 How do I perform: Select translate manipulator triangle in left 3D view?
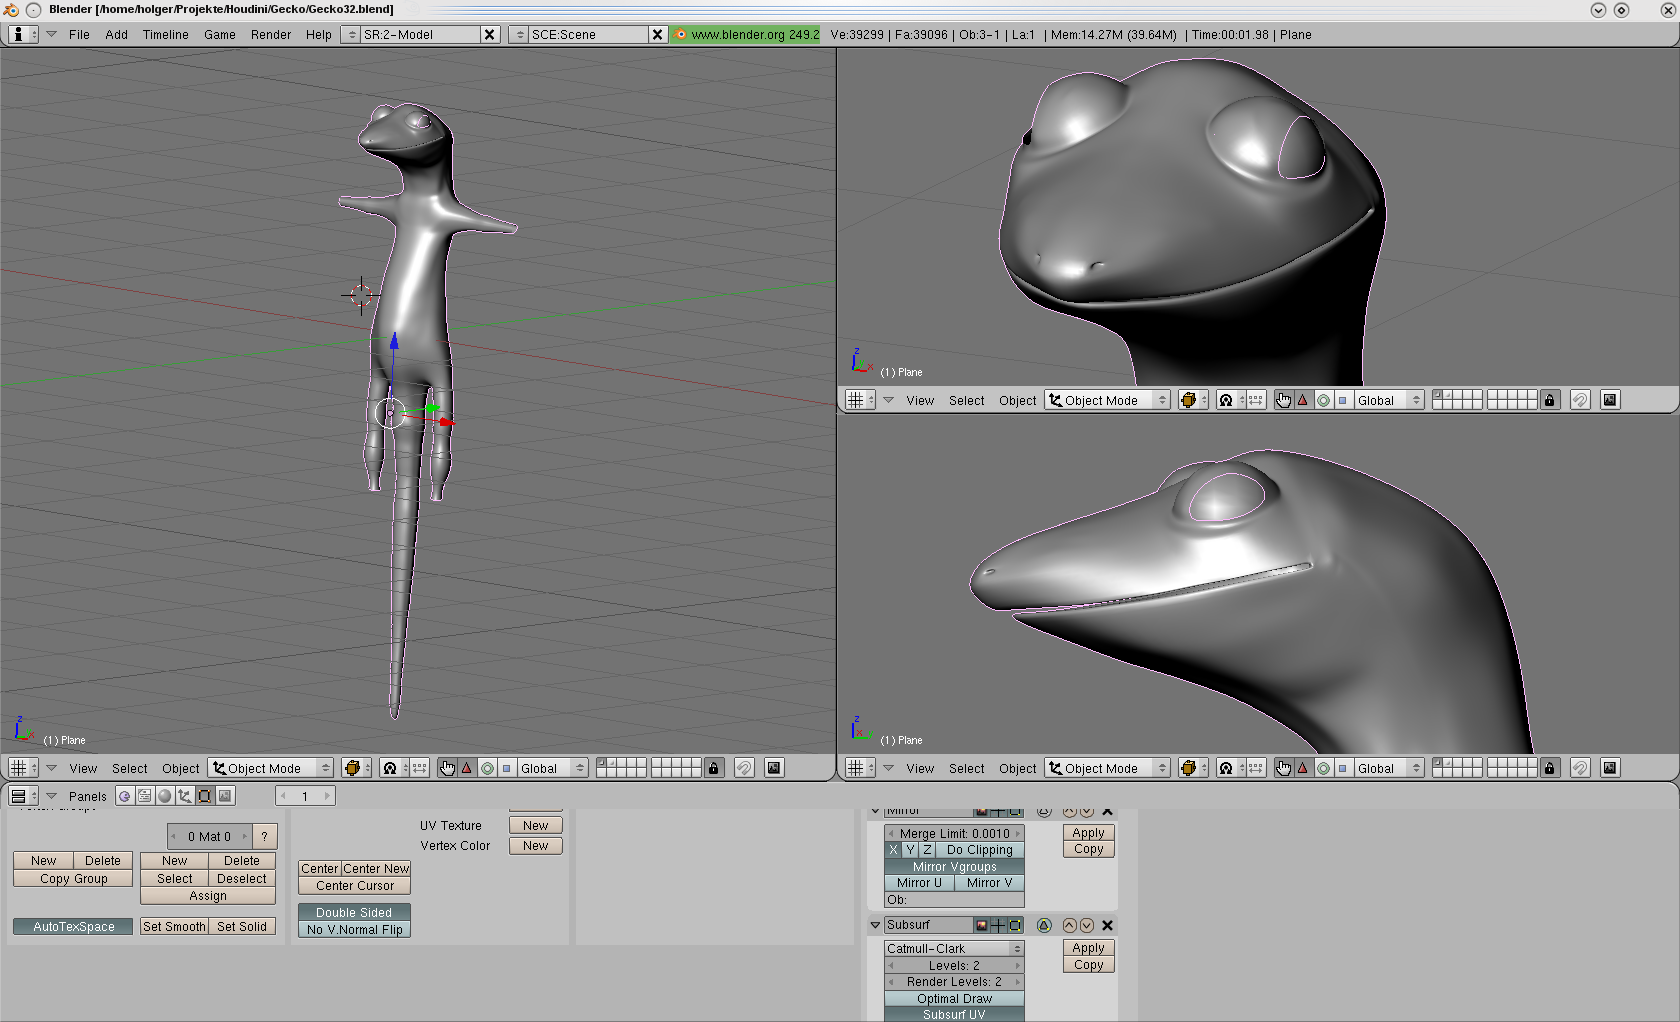coord(467,768)
